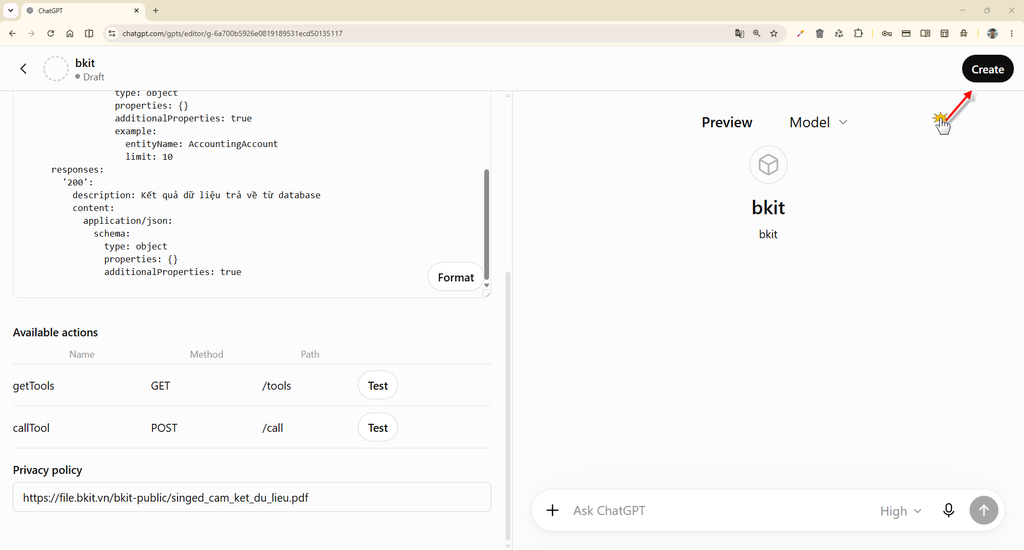Image resolution: width=1024 pixels, height=550 pixels.
Task: Click the 'limit: 10' schema line
Action: (149, 157)
